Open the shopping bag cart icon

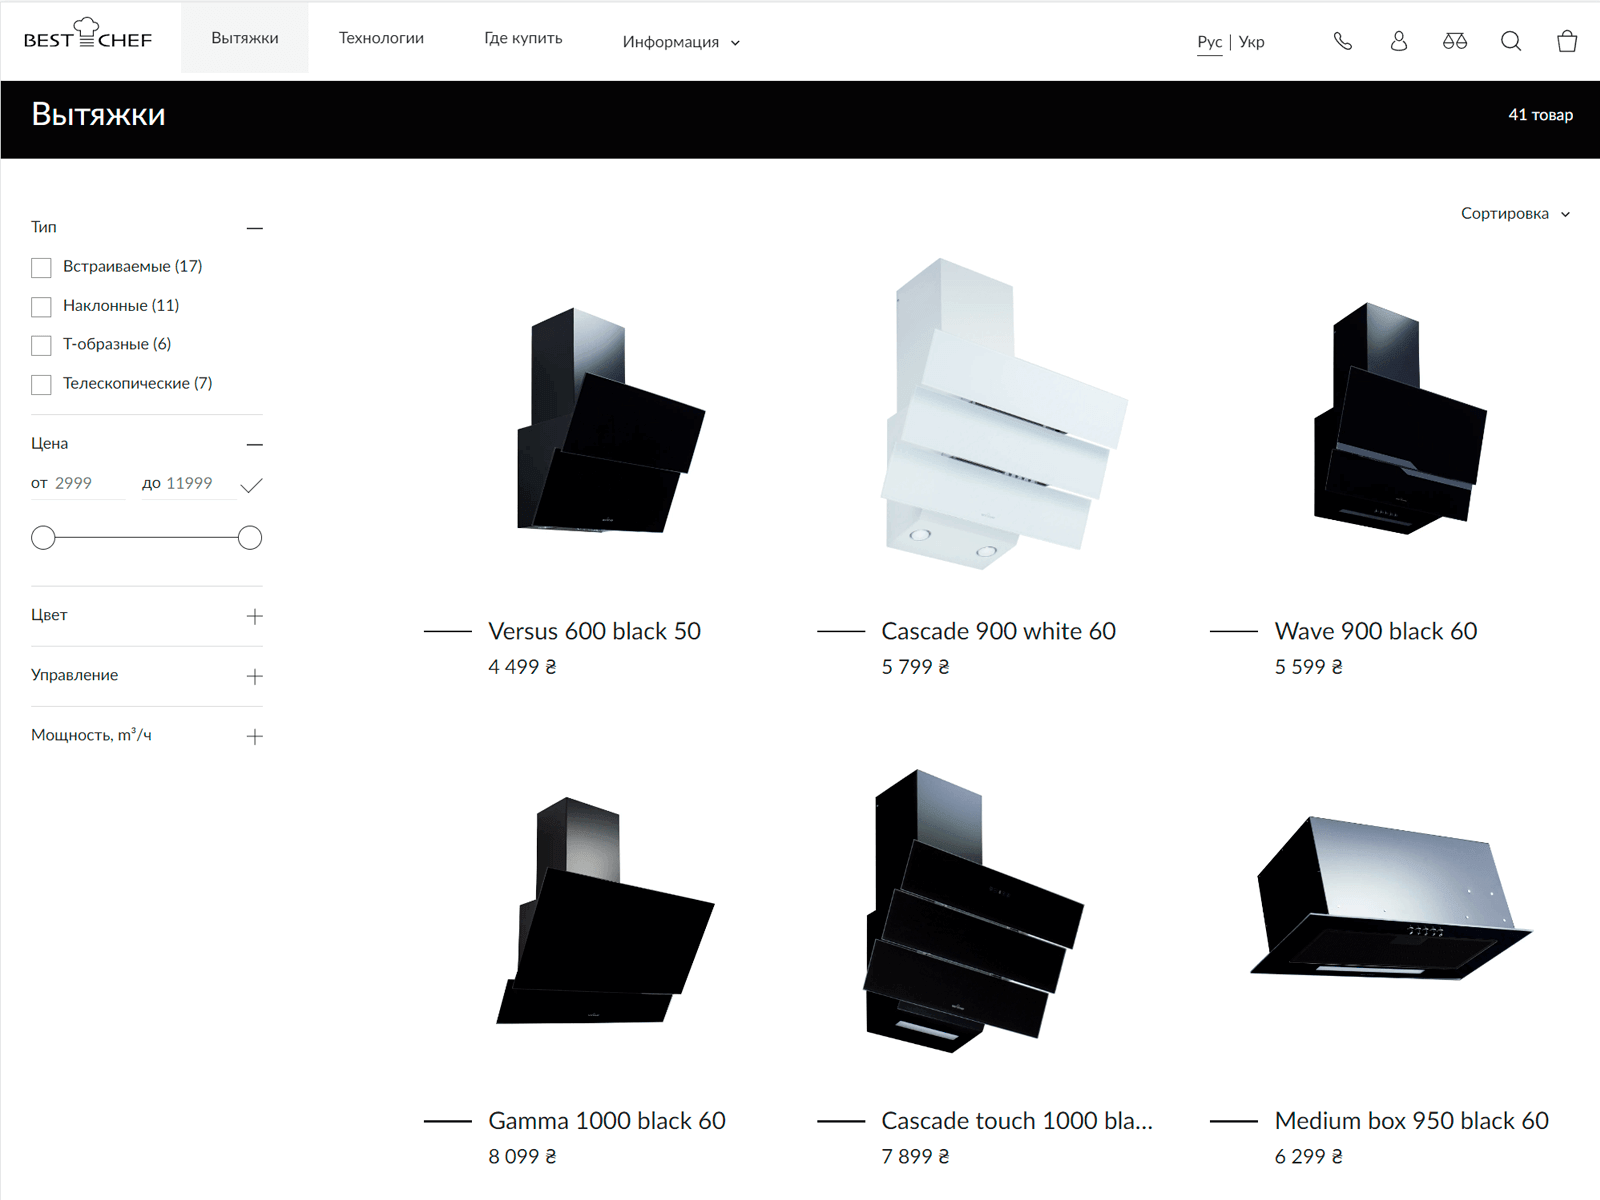tap(1567, 41)
